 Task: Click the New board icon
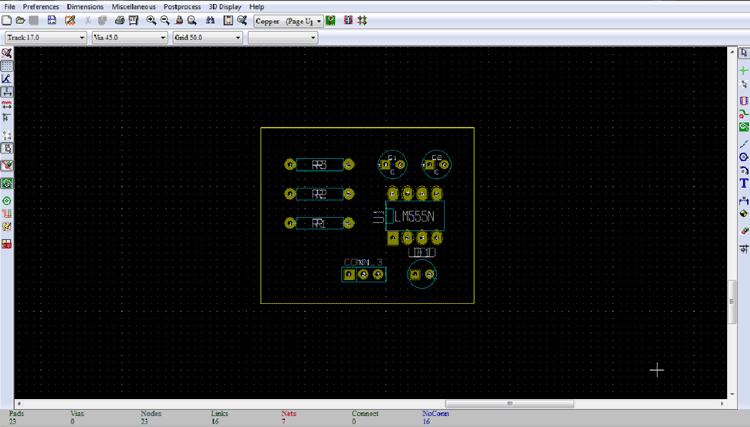[7, 21]
